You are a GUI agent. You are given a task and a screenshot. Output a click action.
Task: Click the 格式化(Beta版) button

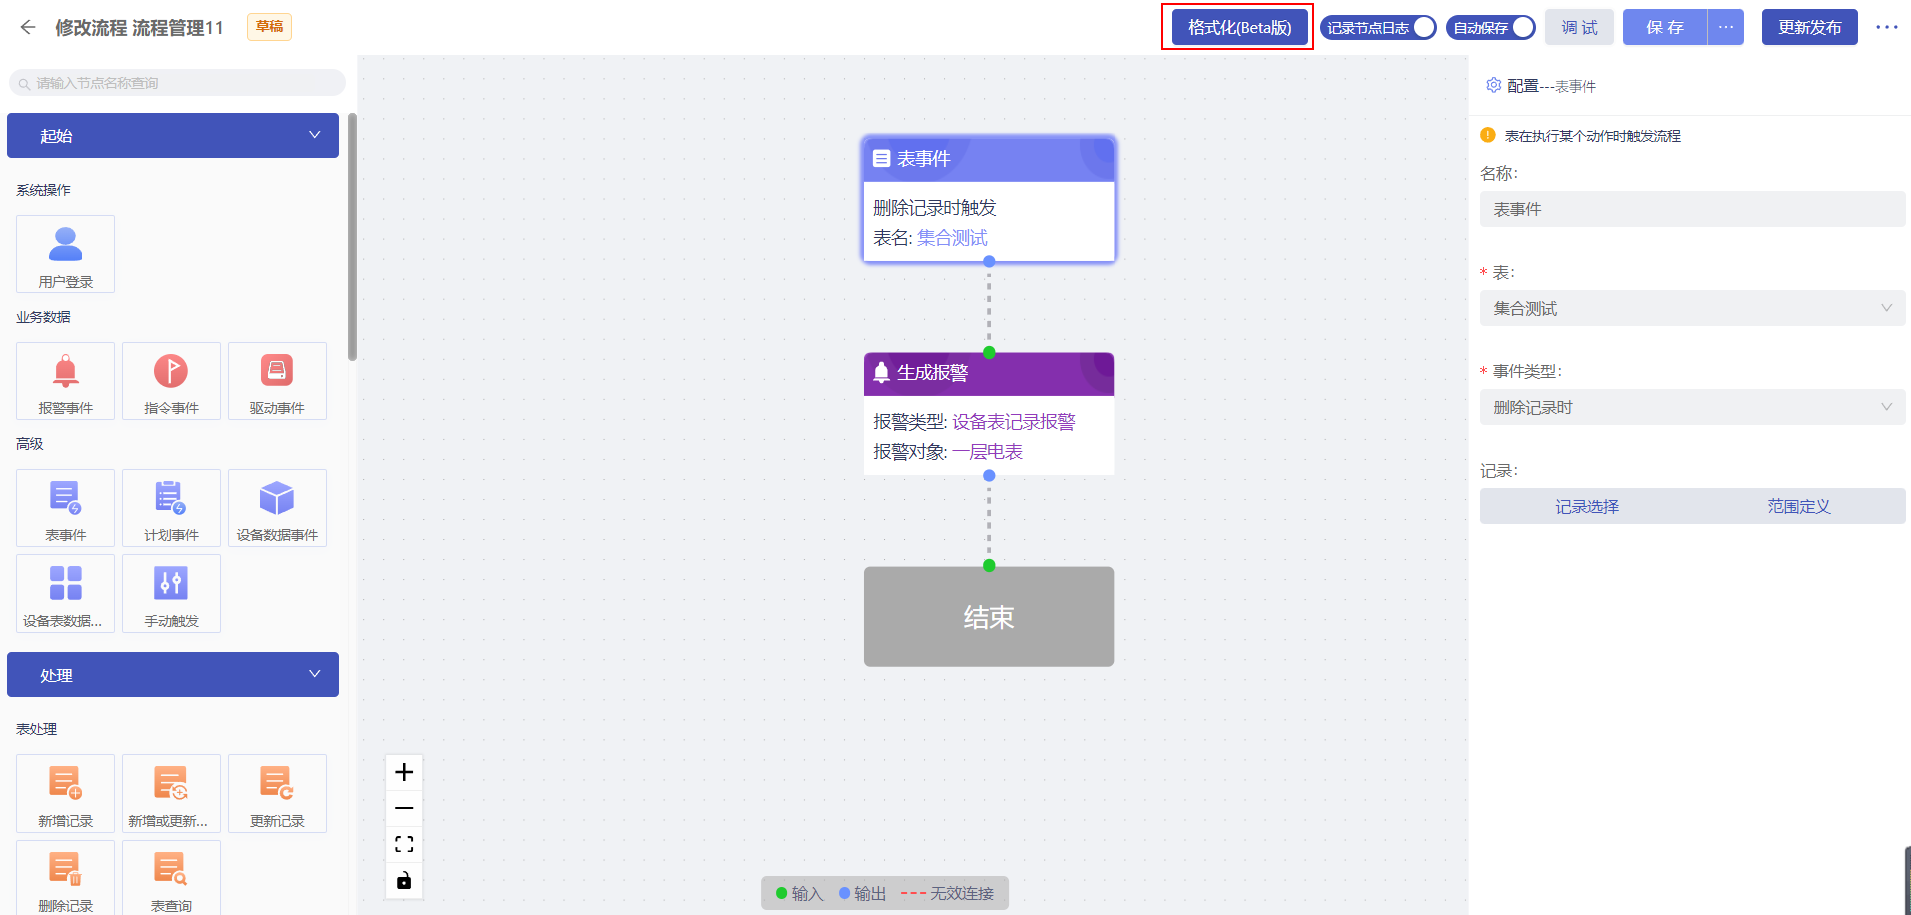[x=1239, y=27]
